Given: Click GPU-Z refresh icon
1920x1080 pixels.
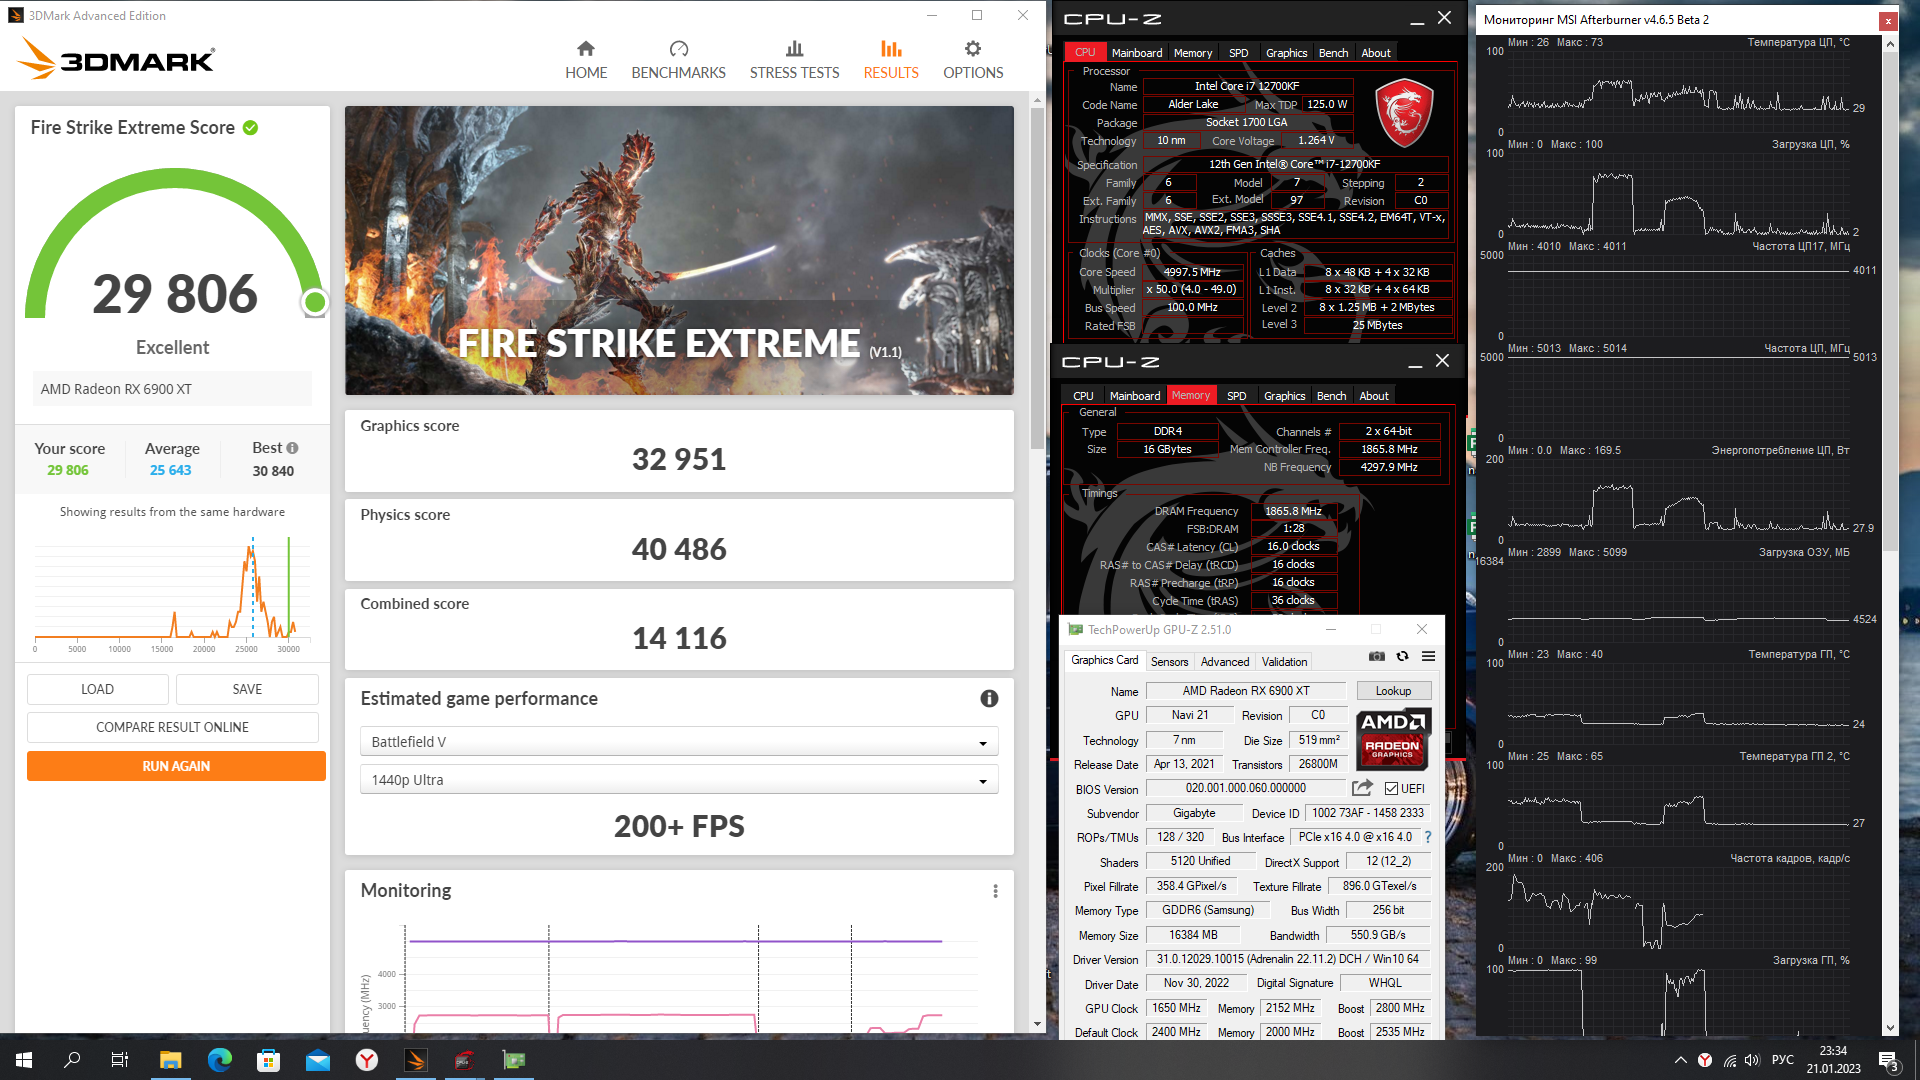Looking at the screenshot, I should tap(1402, 656).
